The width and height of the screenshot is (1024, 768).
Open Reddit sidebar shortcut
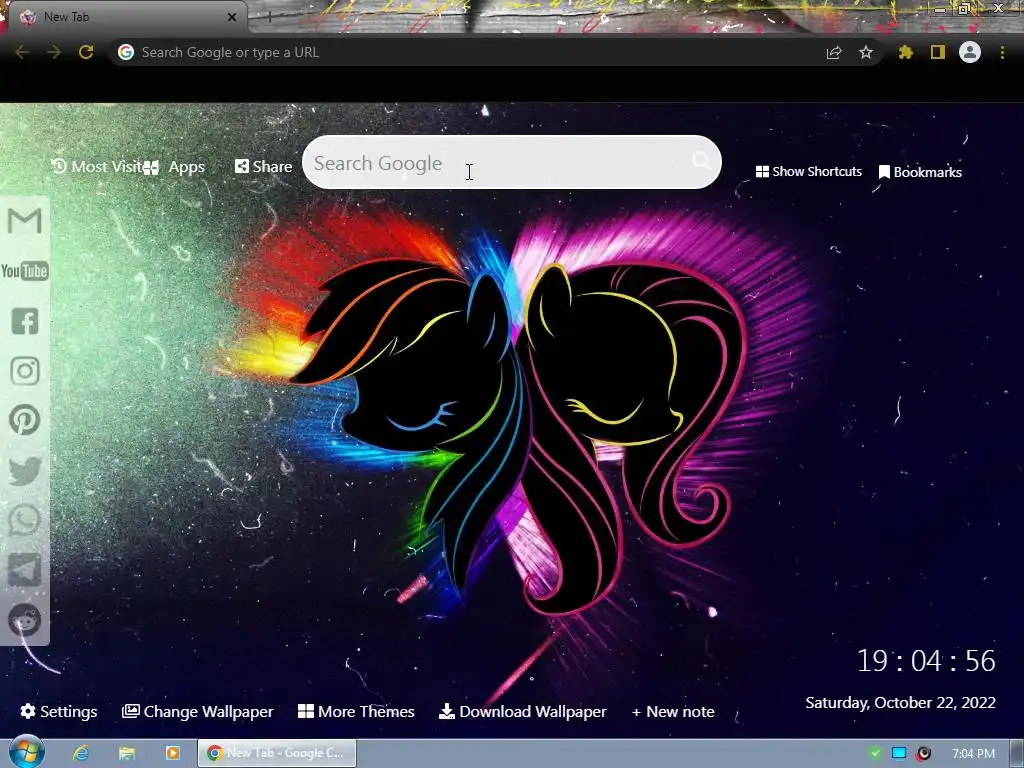pyautogui.click(x=25, y=620)
